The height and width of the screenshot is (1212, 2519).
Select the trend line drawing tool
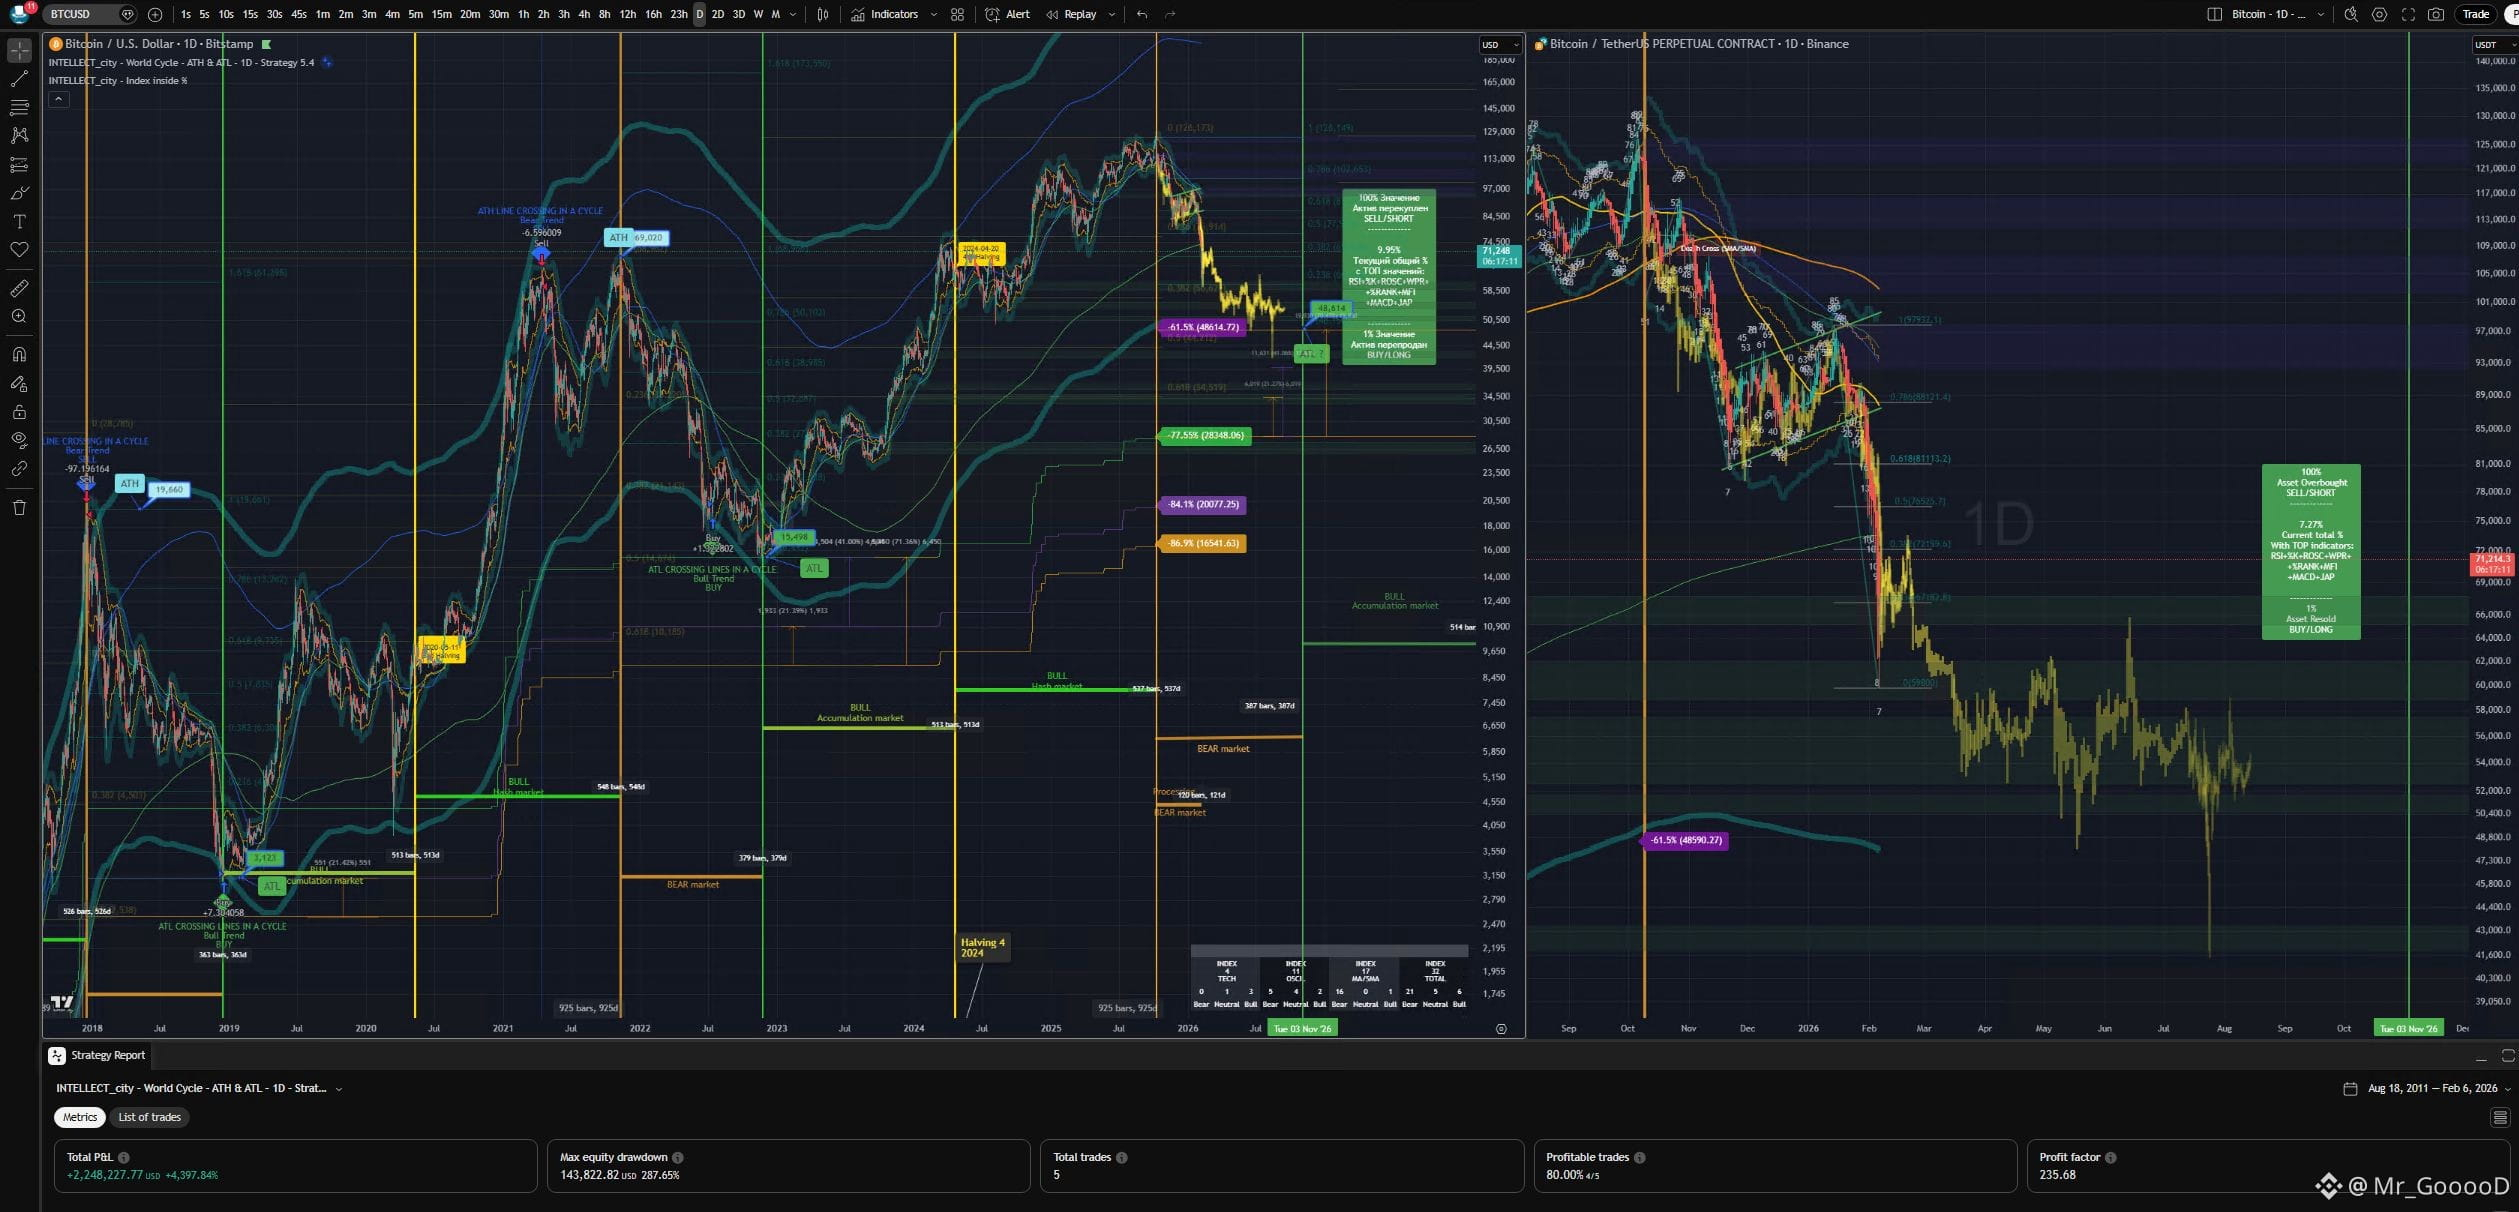pyautogui.click(x=19, y=78)
